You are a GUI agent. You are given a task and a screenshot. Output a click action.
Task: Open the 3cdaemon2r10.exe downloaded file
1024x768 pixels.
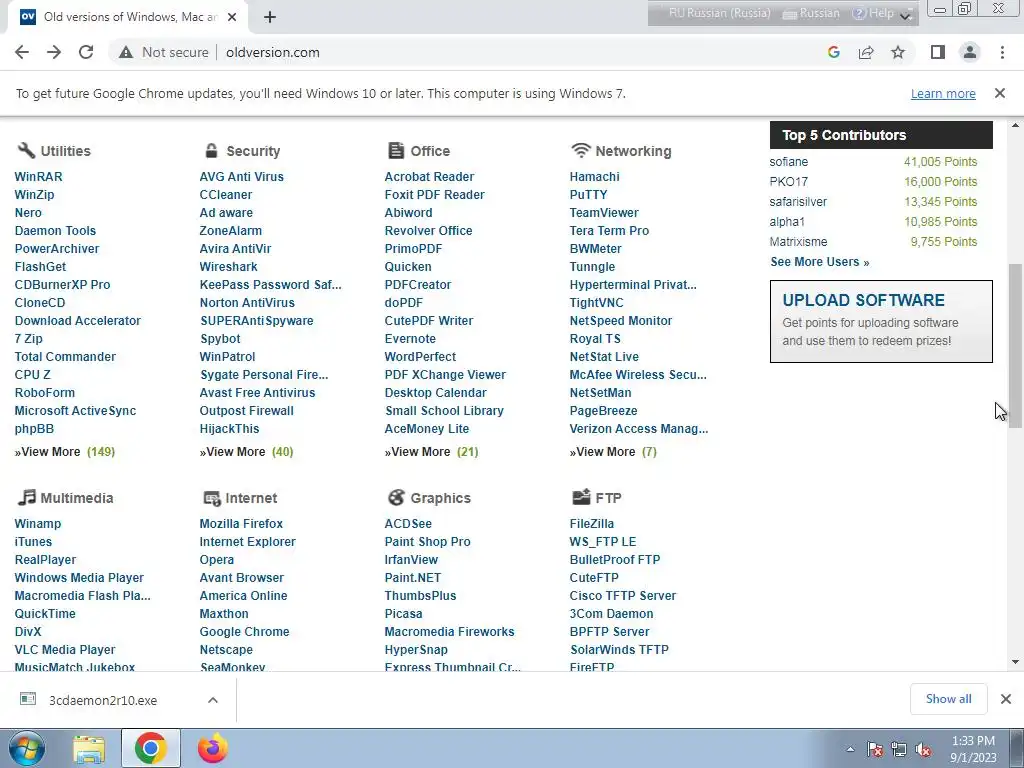103,700
